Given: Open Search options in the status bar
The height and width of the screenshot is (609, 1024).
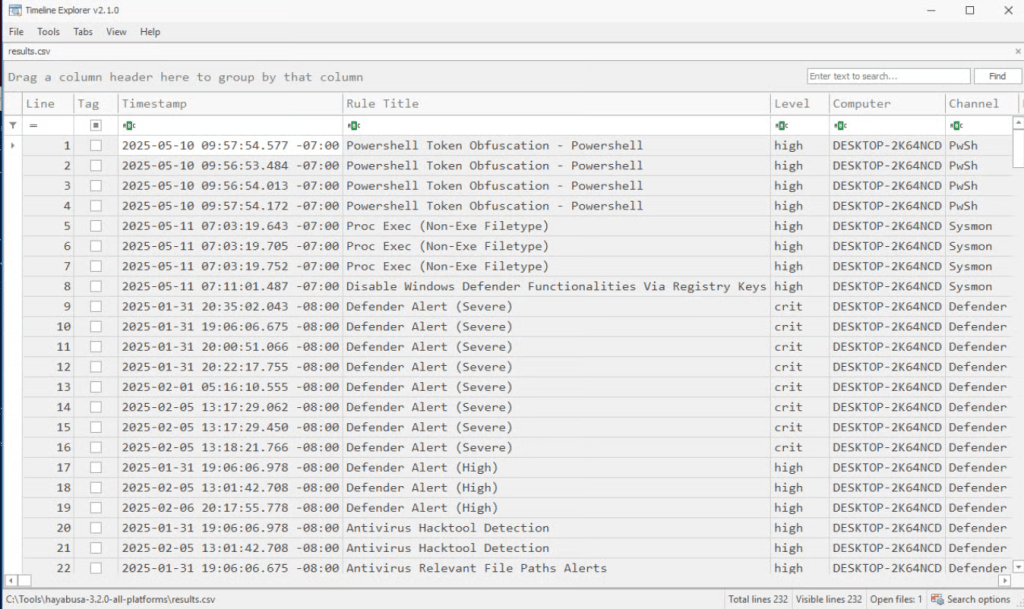Looking at the screenshot, I should pos(971,599).
